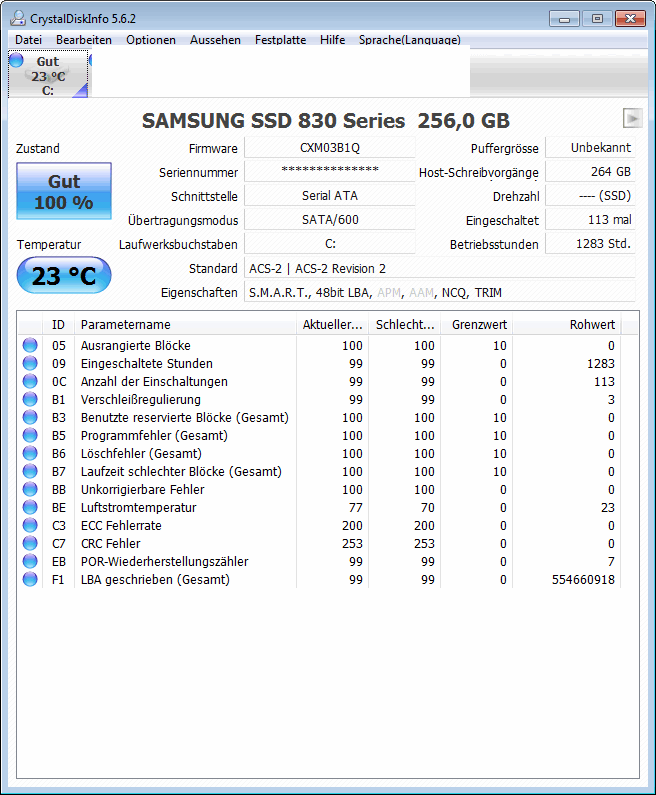Click the Puffergrösse value Unbekannt
Viewport: 656px width, 795px height.
590,148
